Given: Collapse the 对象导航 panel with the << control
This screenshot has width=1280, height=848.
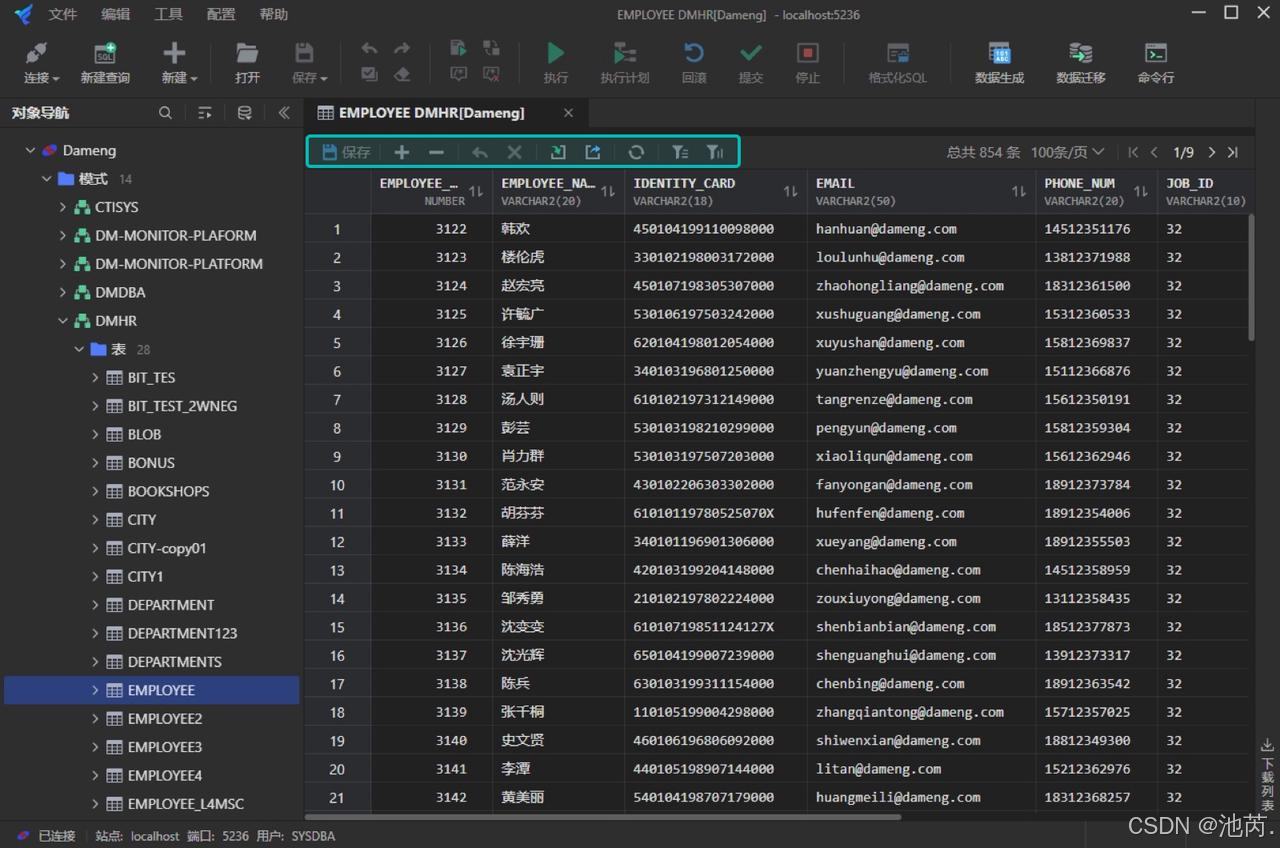Looking at the screenshot, I should (283, 112).
